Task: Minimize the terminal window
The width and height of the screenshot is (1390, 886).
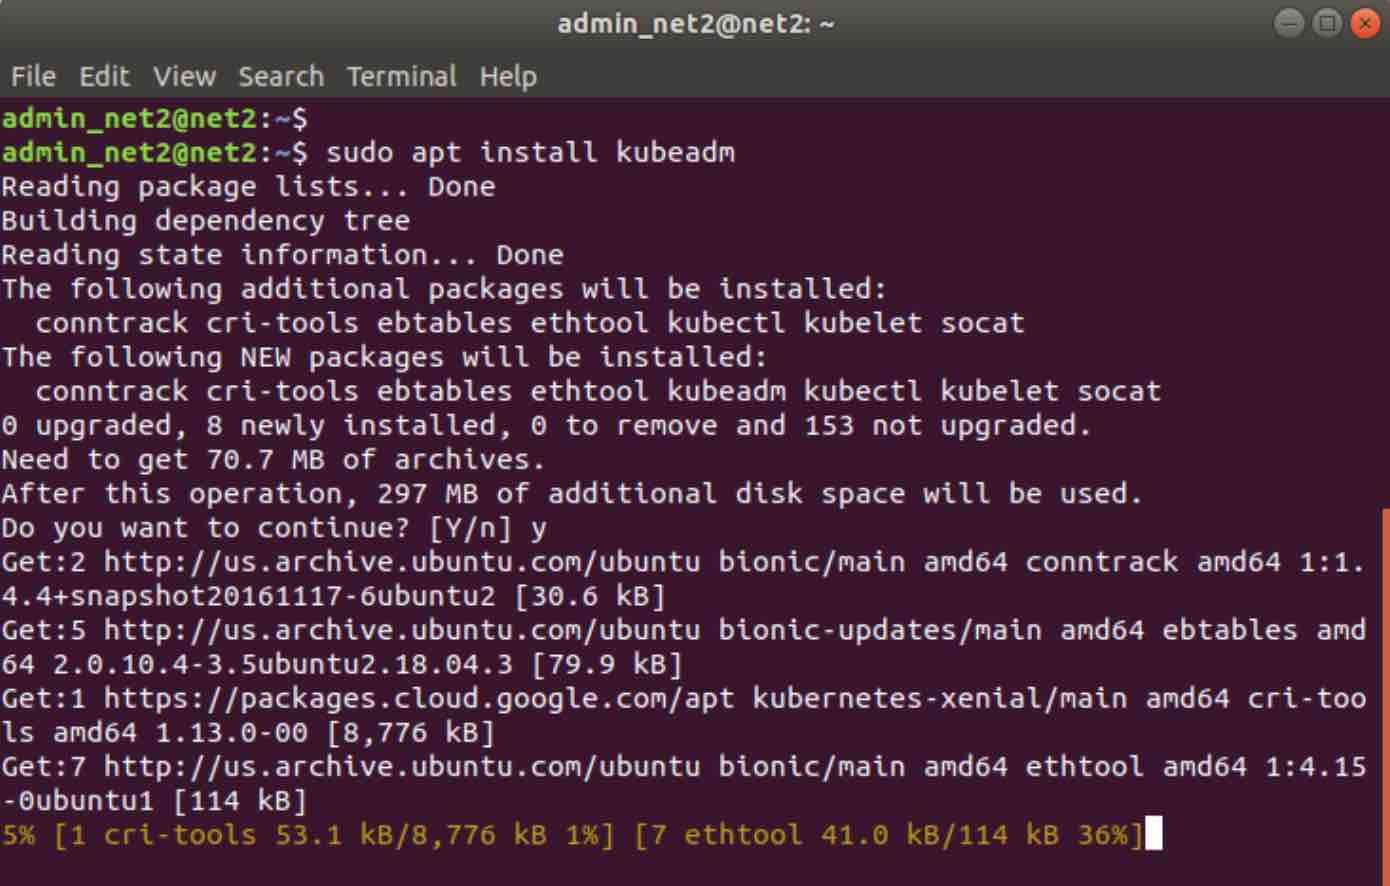Action: pyautogui.click(x=1290, y=23)
